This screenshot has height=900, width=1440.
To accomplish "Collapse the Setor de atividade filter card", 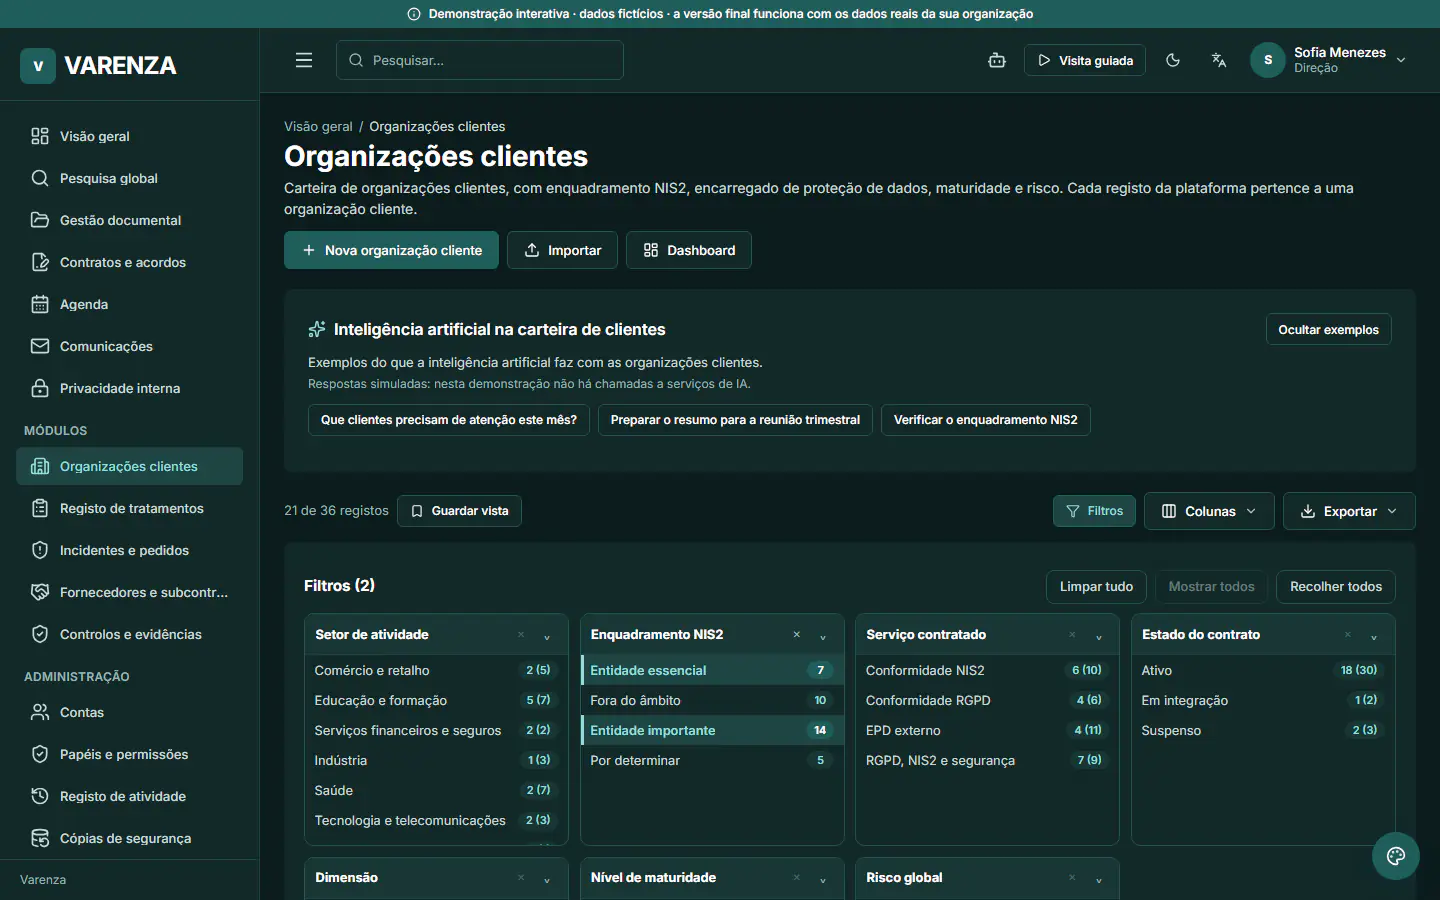I will (547, 636).
